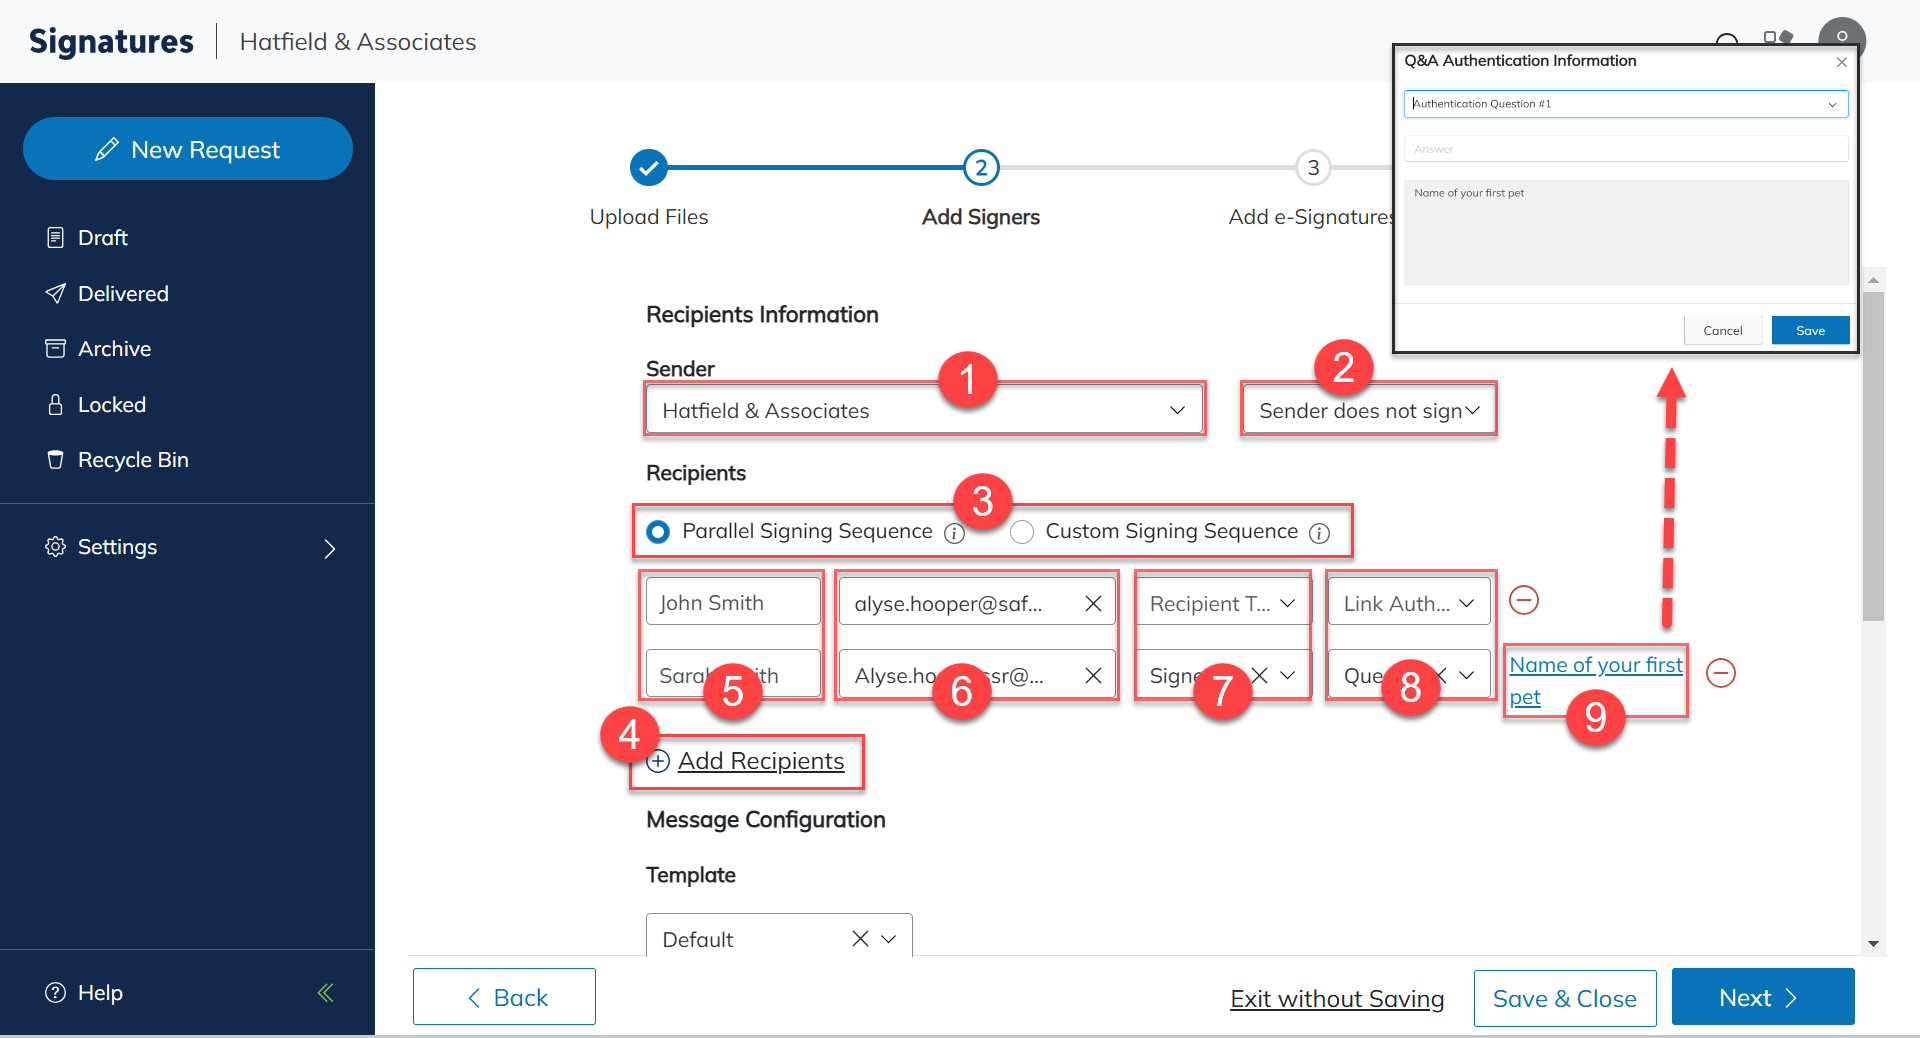The height and width of the screenshot is (1038, 1920).
Task: Click the vertical scrollbar thumb
Action: tap(1874, 455)
